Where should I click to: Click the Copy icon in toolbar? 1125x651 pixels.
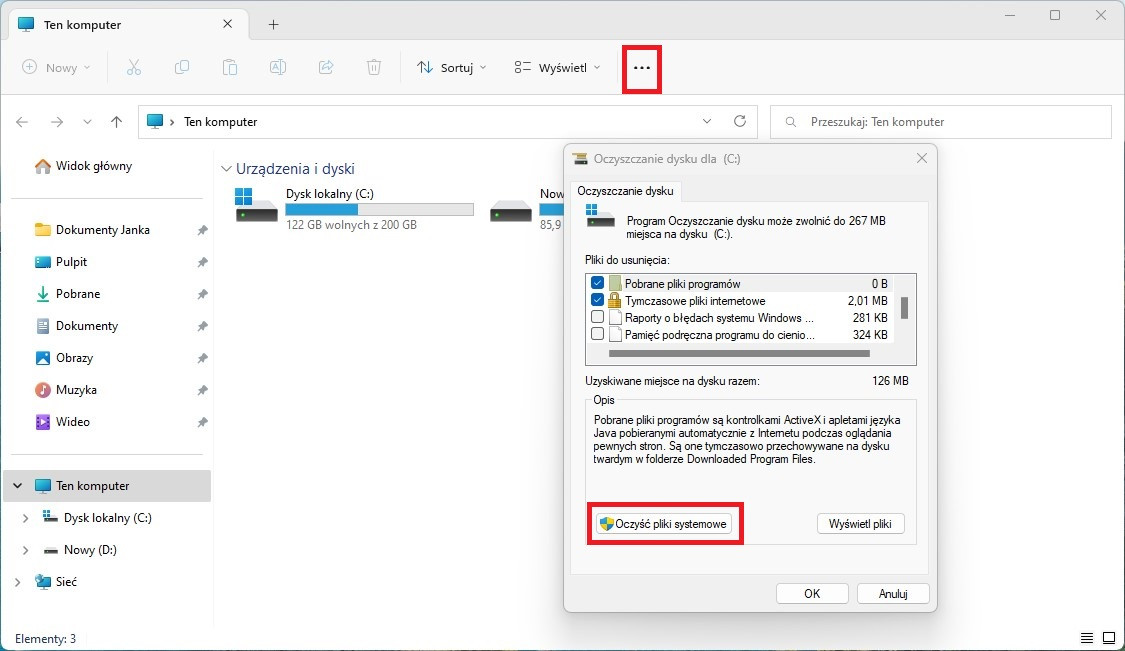point(182,67)
